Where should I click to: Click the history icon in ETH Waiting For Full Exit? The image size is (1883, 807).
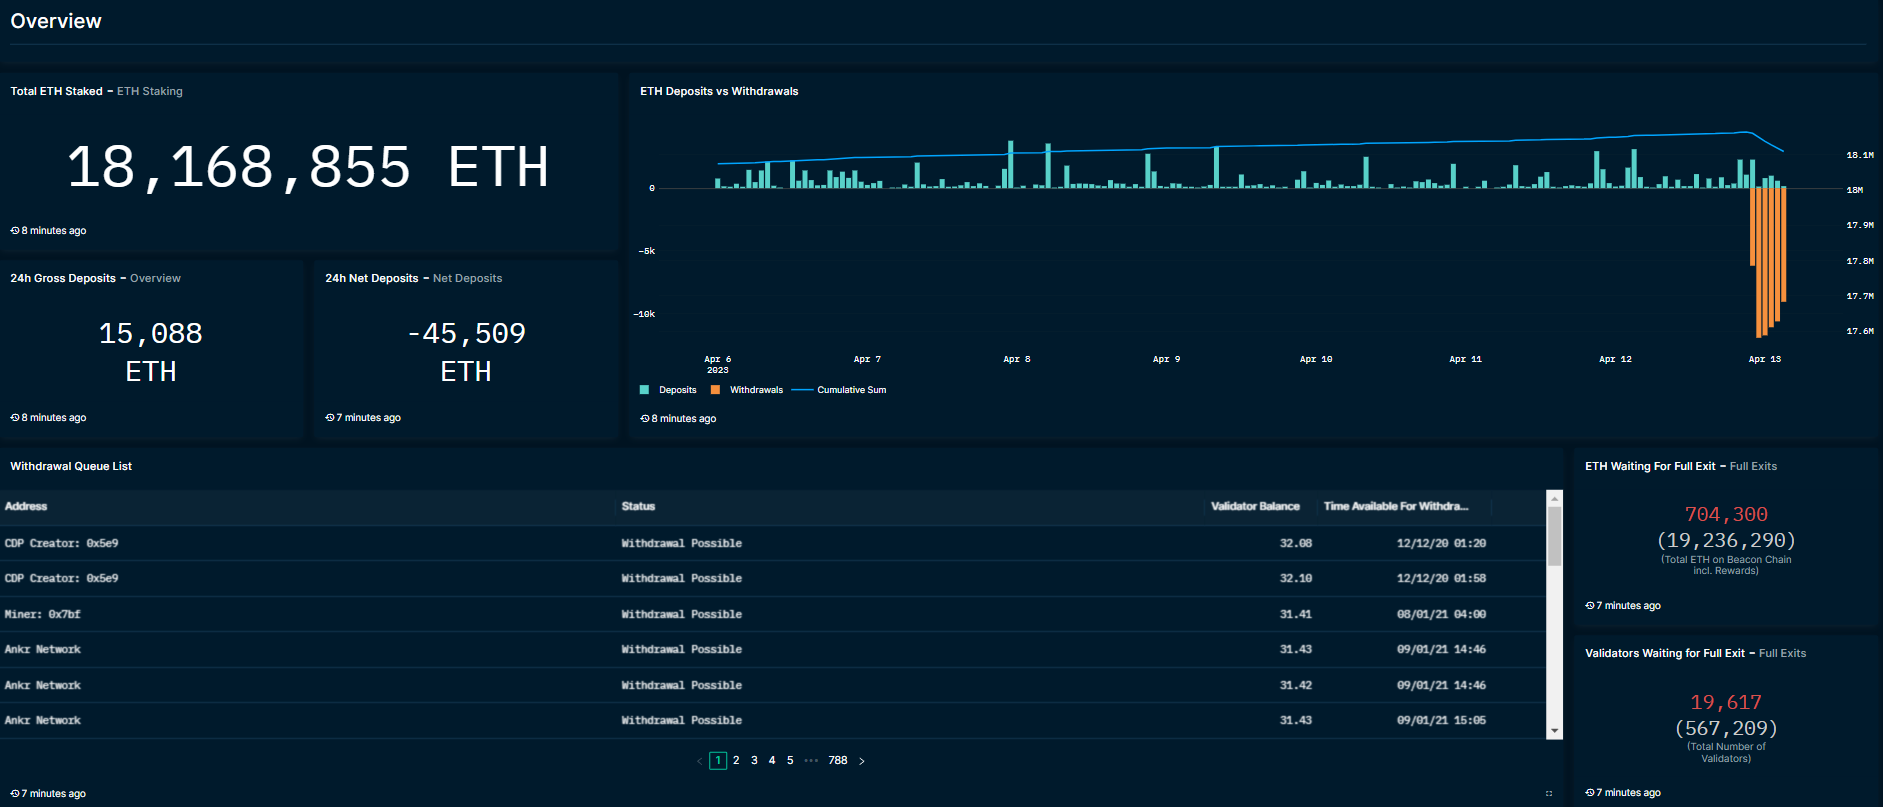point(1590,606)
